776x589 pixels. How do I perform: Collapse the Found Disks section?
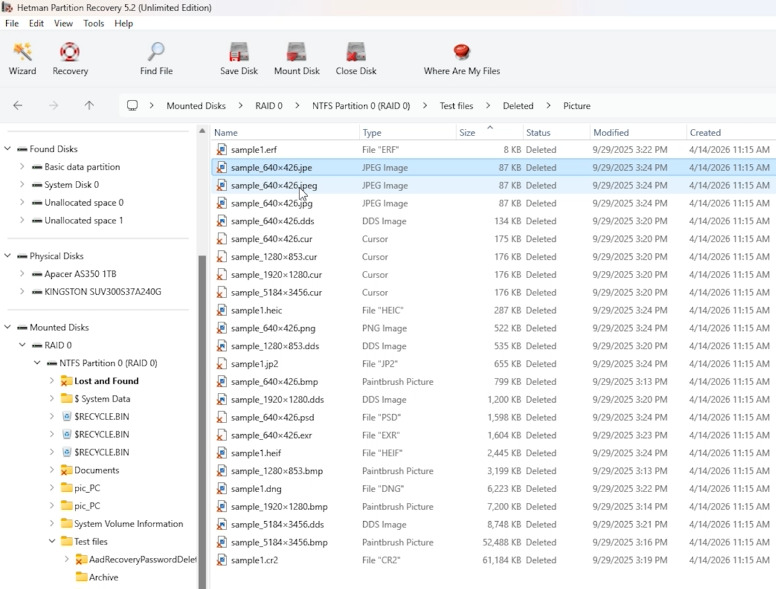(x=7, y=148)
